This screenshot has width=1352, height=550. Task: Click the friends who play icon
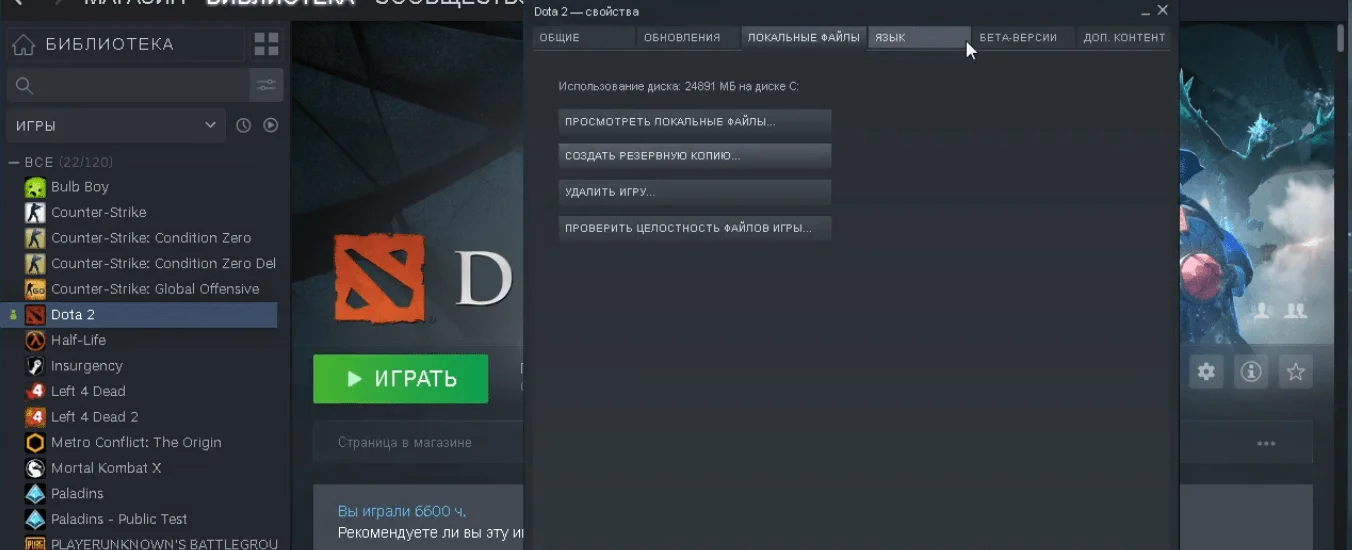1296,311
